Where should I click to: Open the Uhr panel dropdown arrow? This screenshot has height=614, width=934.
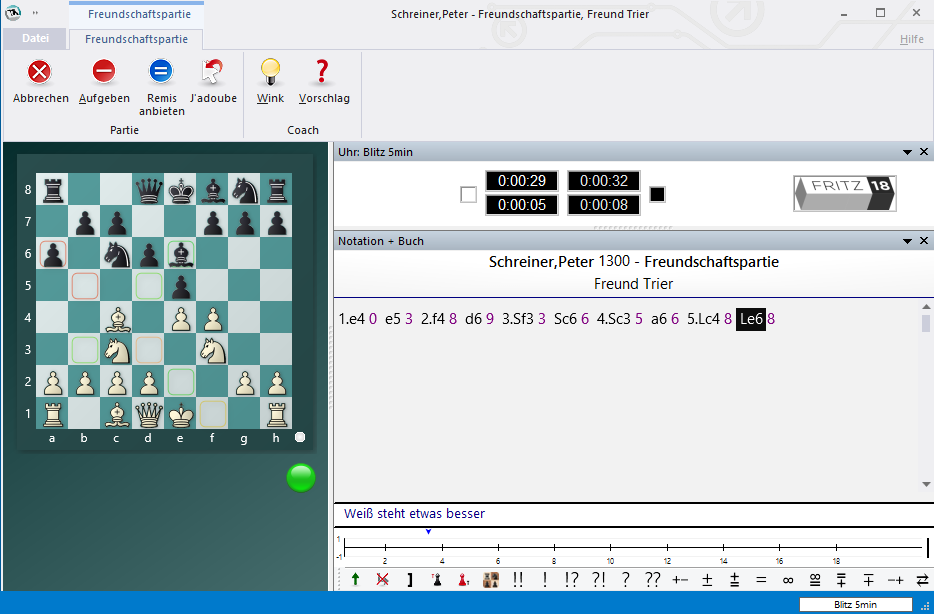[907, 152]
